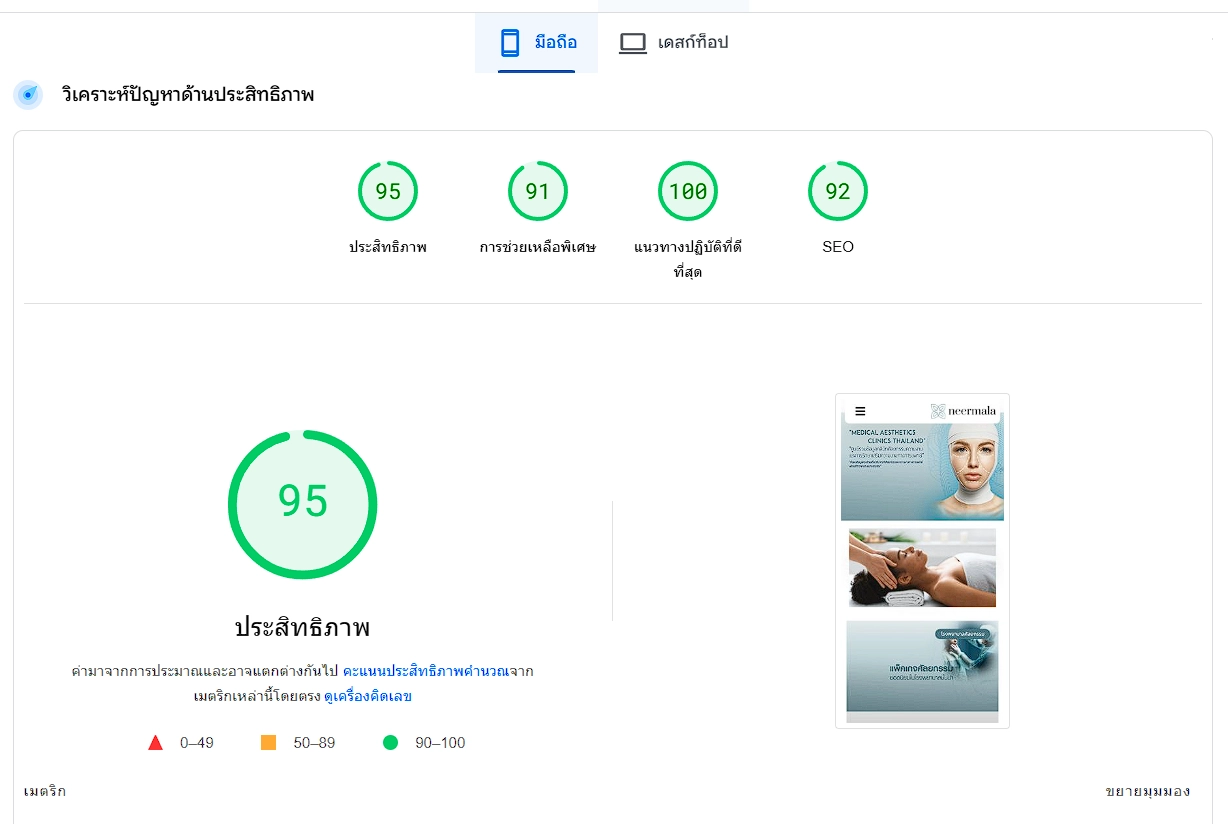Click the large 95 performance gauge

click(x=302, y=504)
